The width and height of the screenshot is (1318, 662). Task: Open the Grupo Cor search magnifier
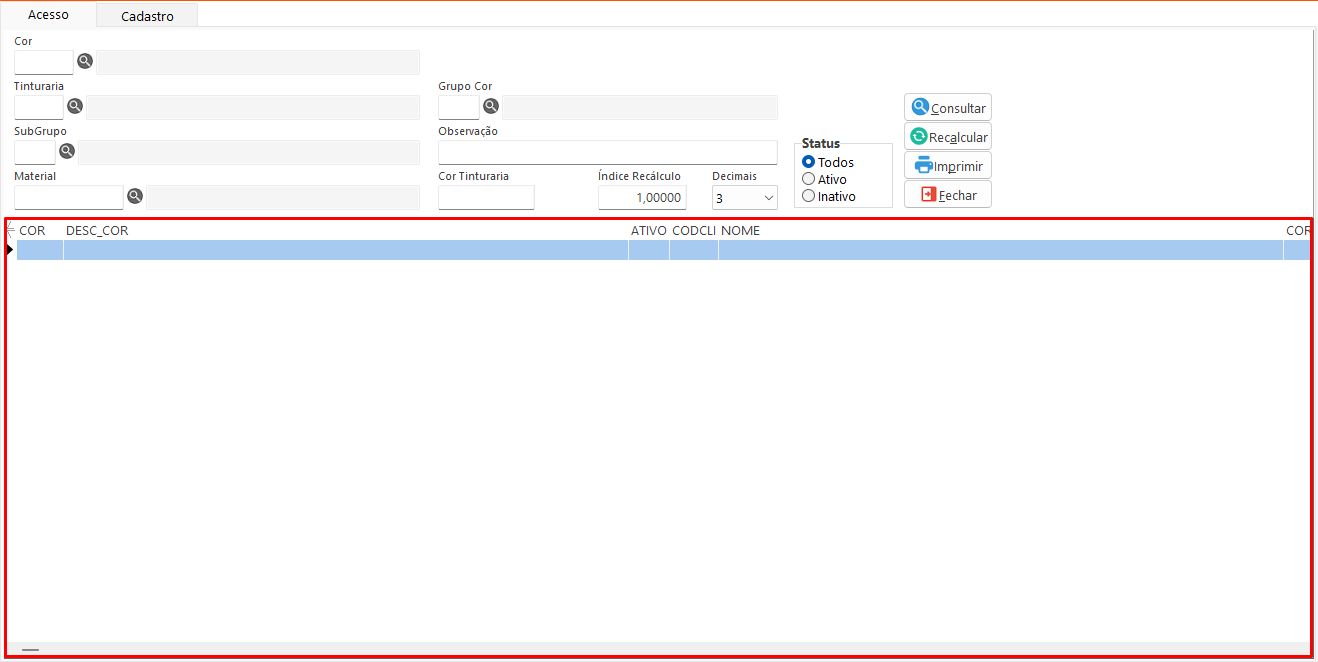coord(491,106)
